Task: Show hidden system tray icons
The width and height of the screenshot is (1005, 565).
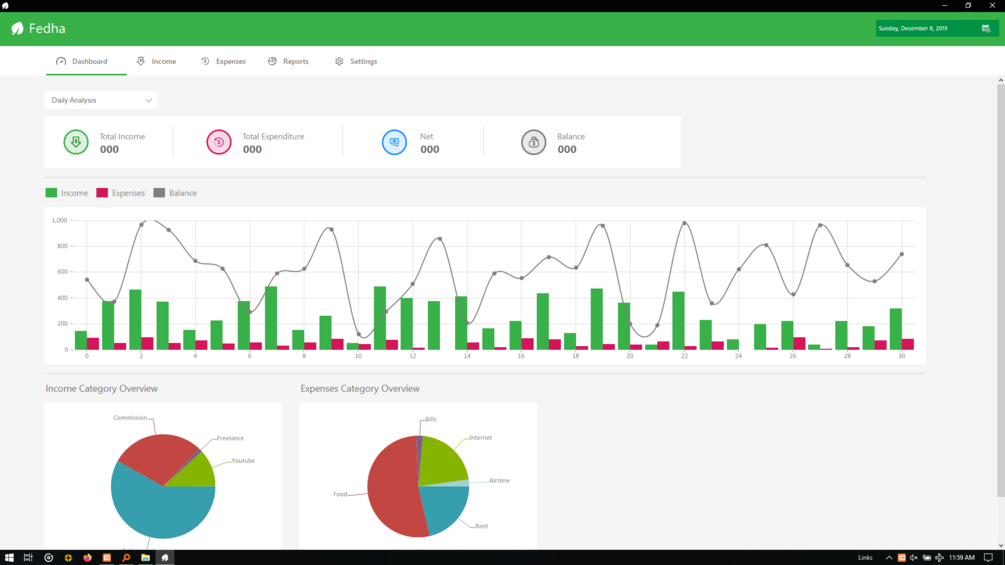Action: (x=889, y=557)
